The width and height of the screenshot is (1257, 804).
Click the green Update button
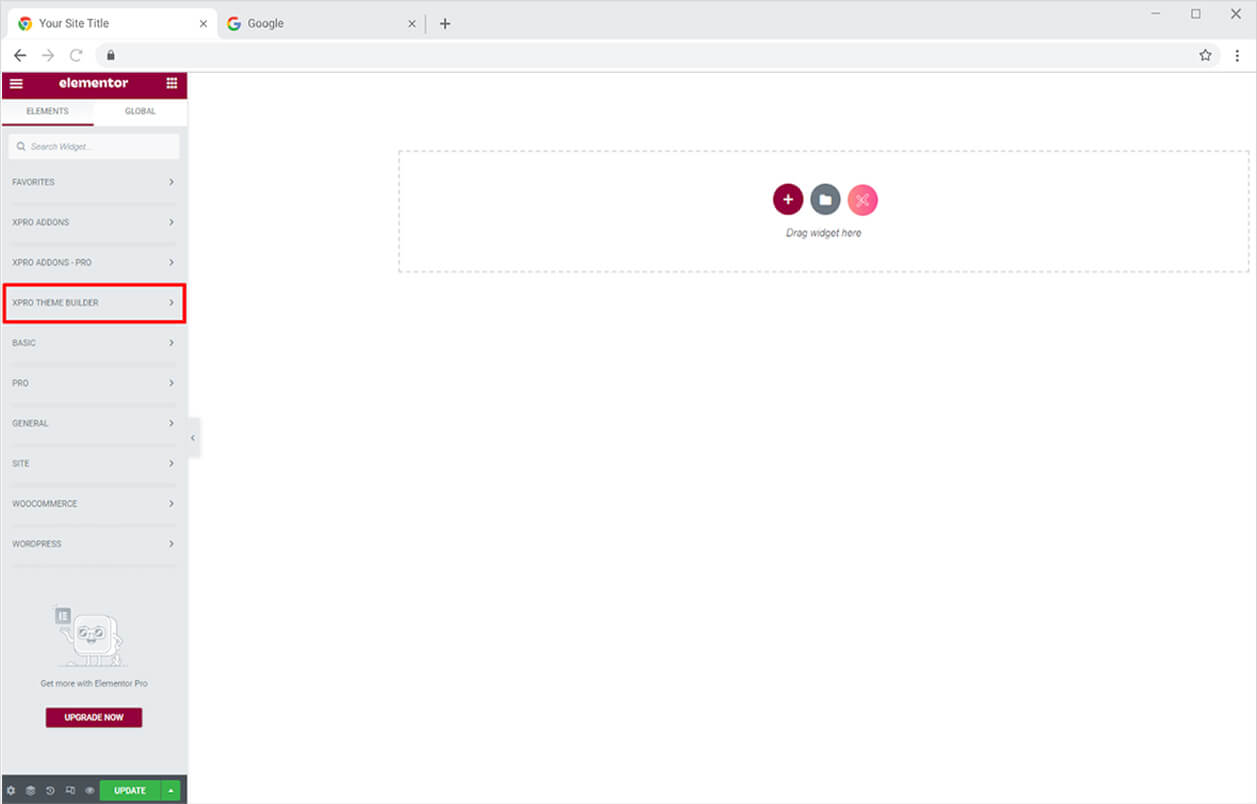click(129, 790)
